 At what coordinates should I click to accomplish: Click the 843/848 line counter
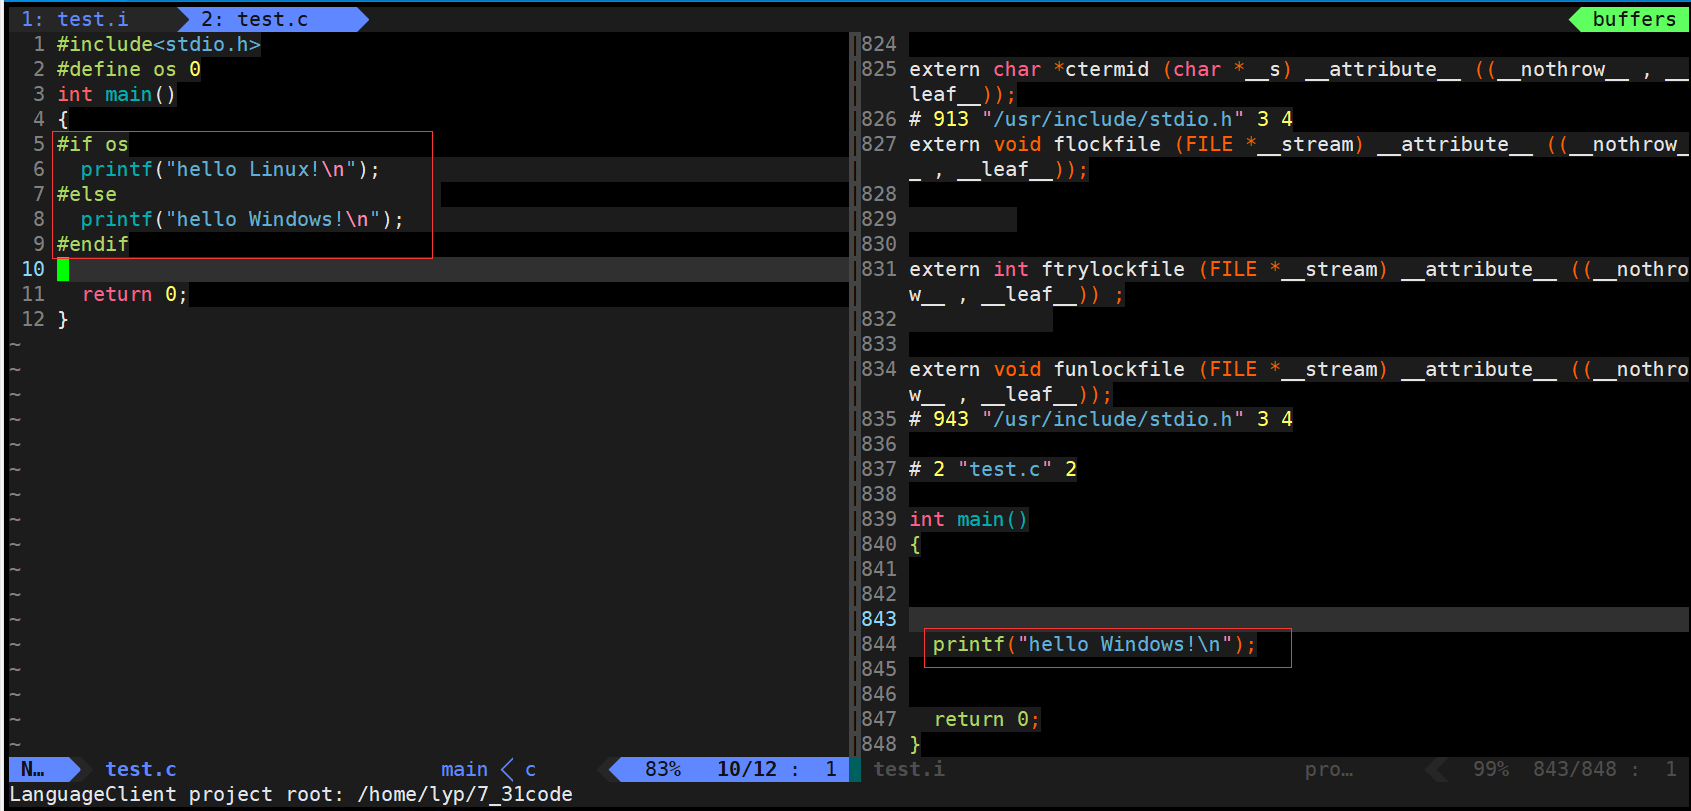[1574, 769]
